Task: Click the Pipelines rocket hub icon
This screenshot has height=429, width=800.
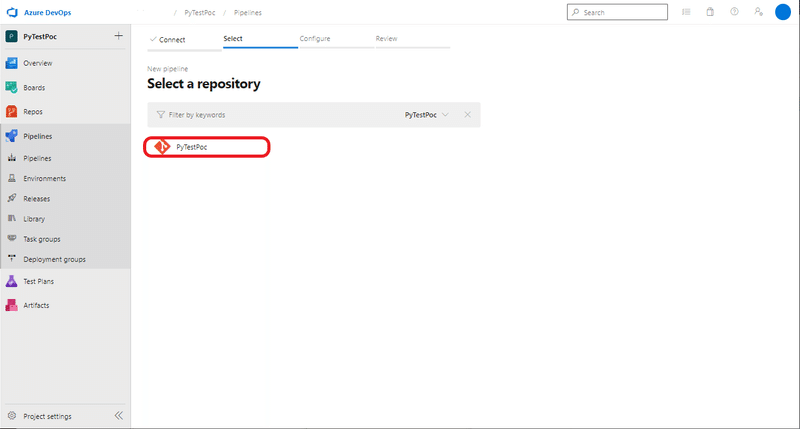Action: click(11, 136)
